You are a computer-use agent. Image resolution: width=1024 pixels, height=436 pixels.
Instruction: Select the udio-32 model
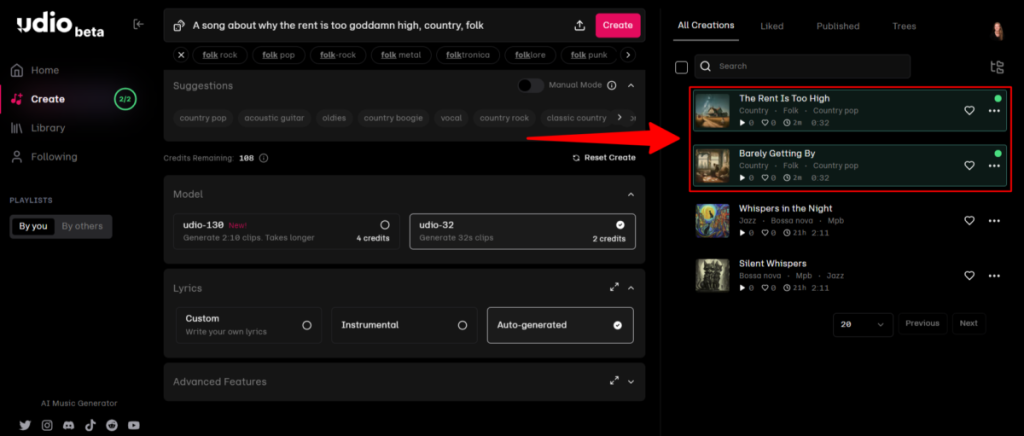522,231
